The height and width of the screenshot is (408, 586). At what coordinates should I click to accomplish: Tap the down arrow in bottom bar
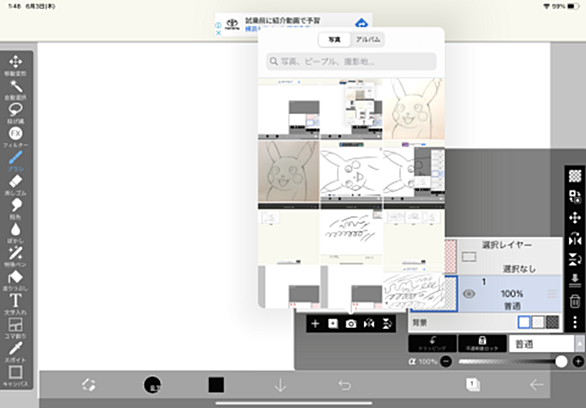pyautogui.click(x=280, y=385)
